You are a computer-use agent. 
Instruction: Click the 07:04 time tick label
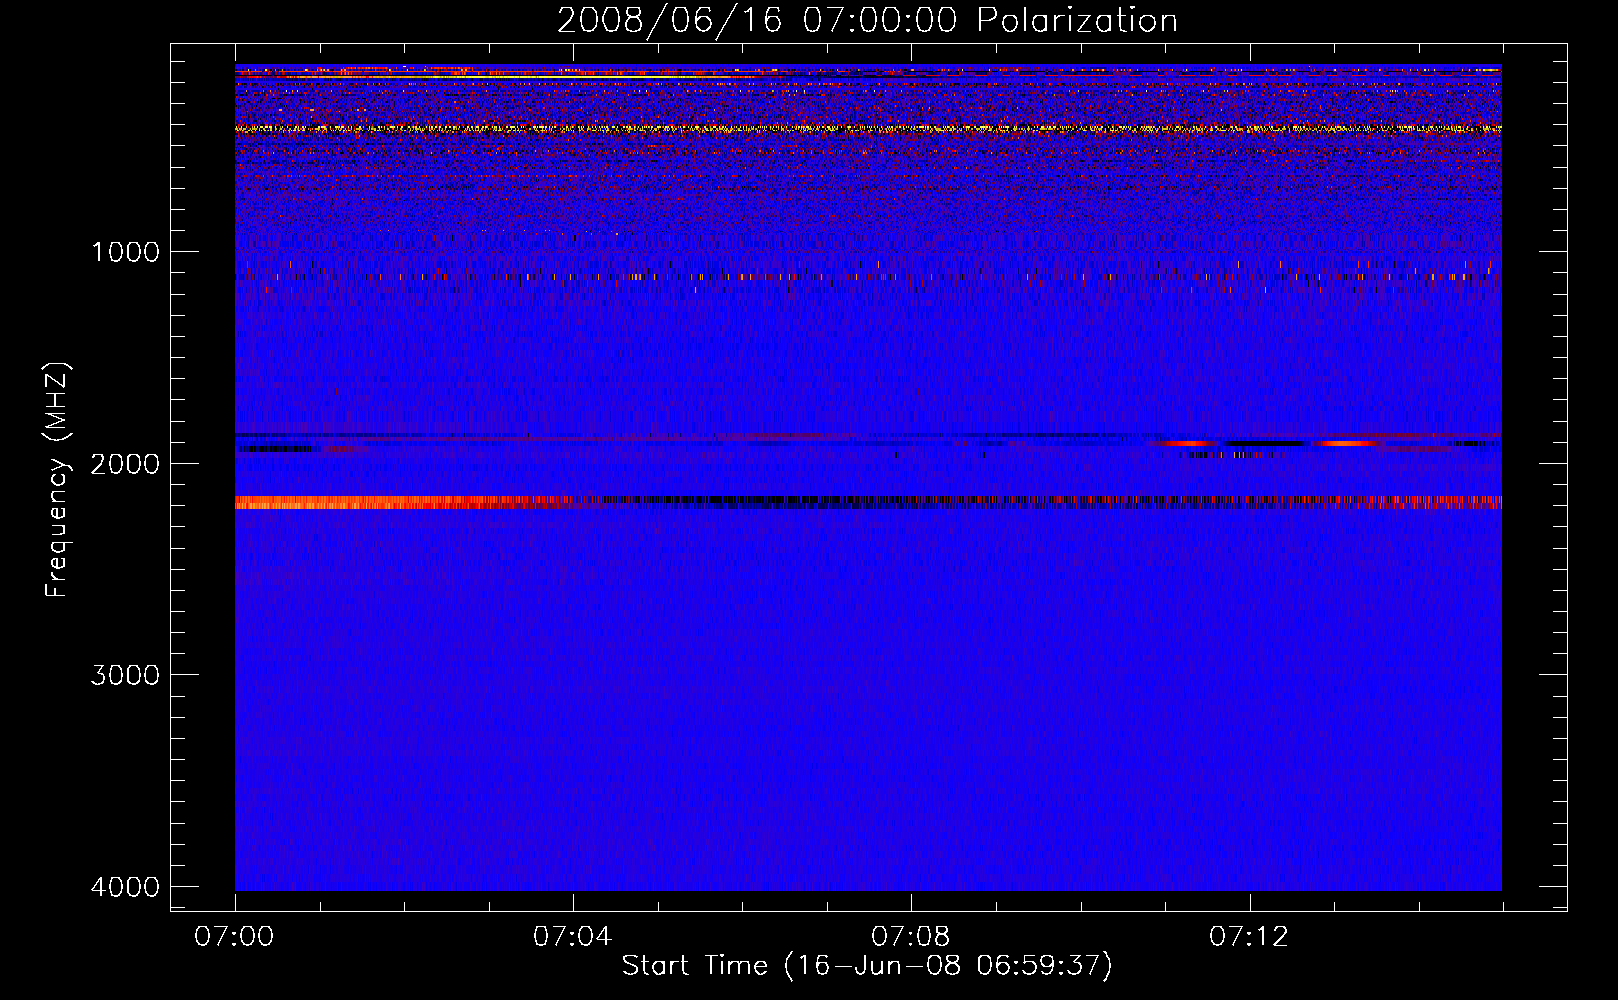(573, 937)
